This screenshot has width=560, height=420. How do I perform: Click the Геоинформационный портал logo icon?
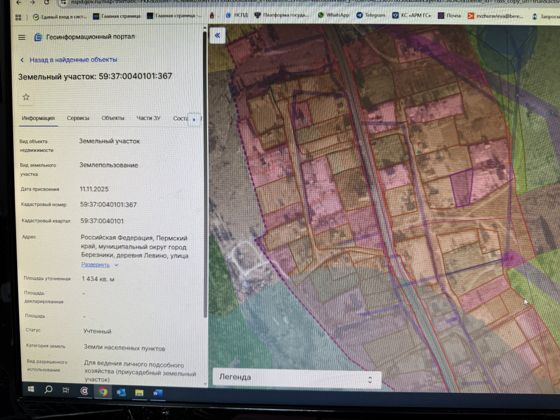[38, 37]
